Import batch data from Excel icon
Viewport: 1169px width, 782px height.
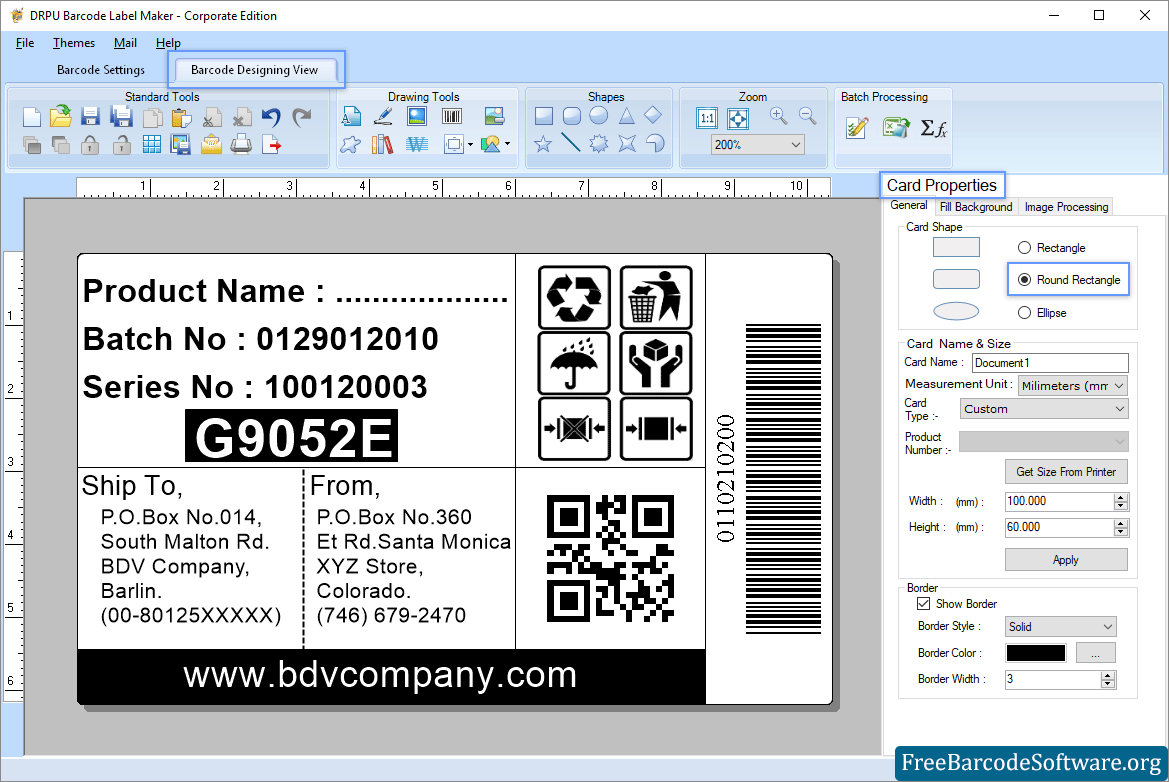(x=896, y=128)
